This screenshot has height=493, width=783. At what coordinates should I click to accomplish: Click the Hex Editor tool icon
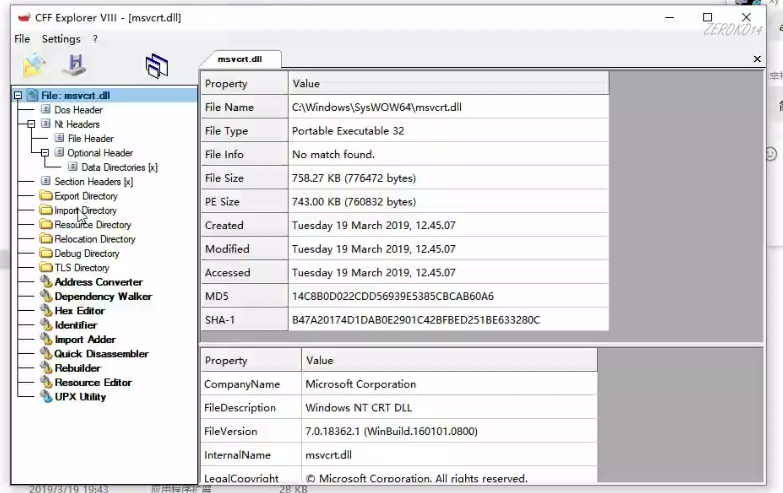46,311
